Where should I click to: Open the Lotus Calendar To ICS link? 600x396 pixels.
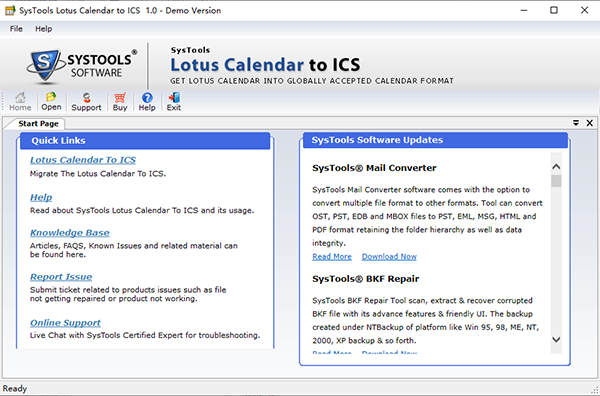click(x=83, y=160)
